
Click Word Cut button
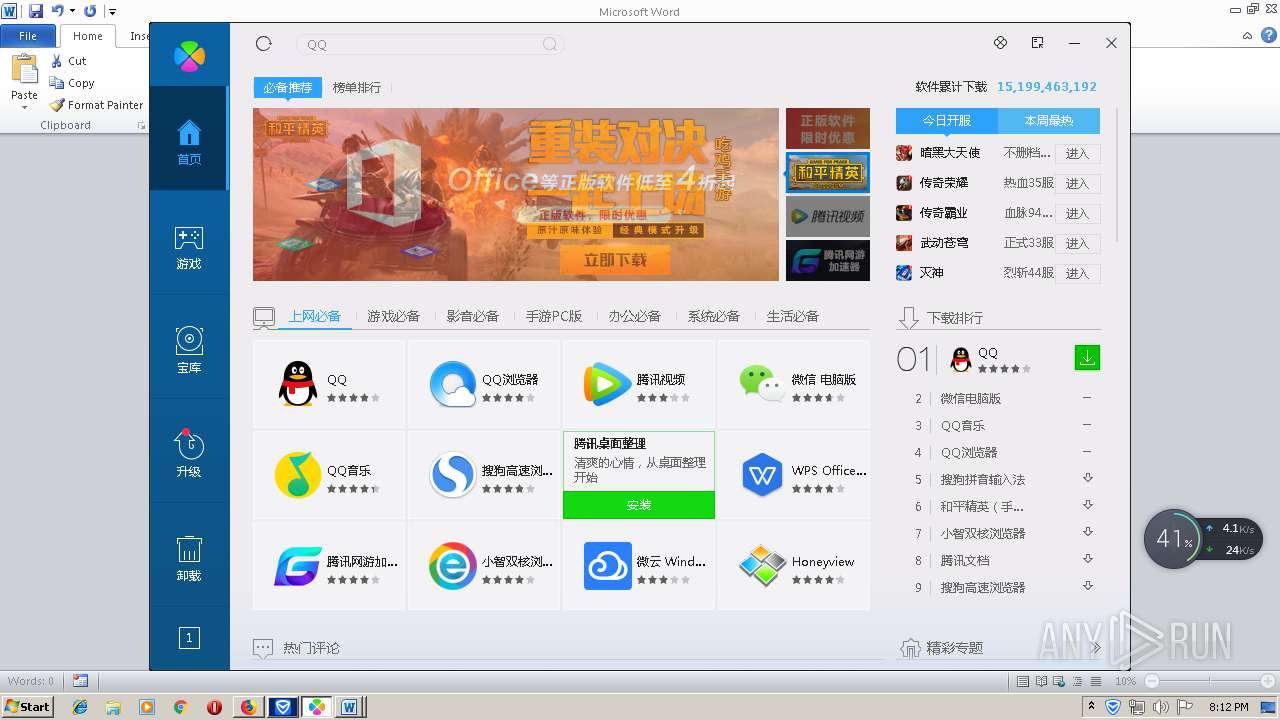(68, 61)
